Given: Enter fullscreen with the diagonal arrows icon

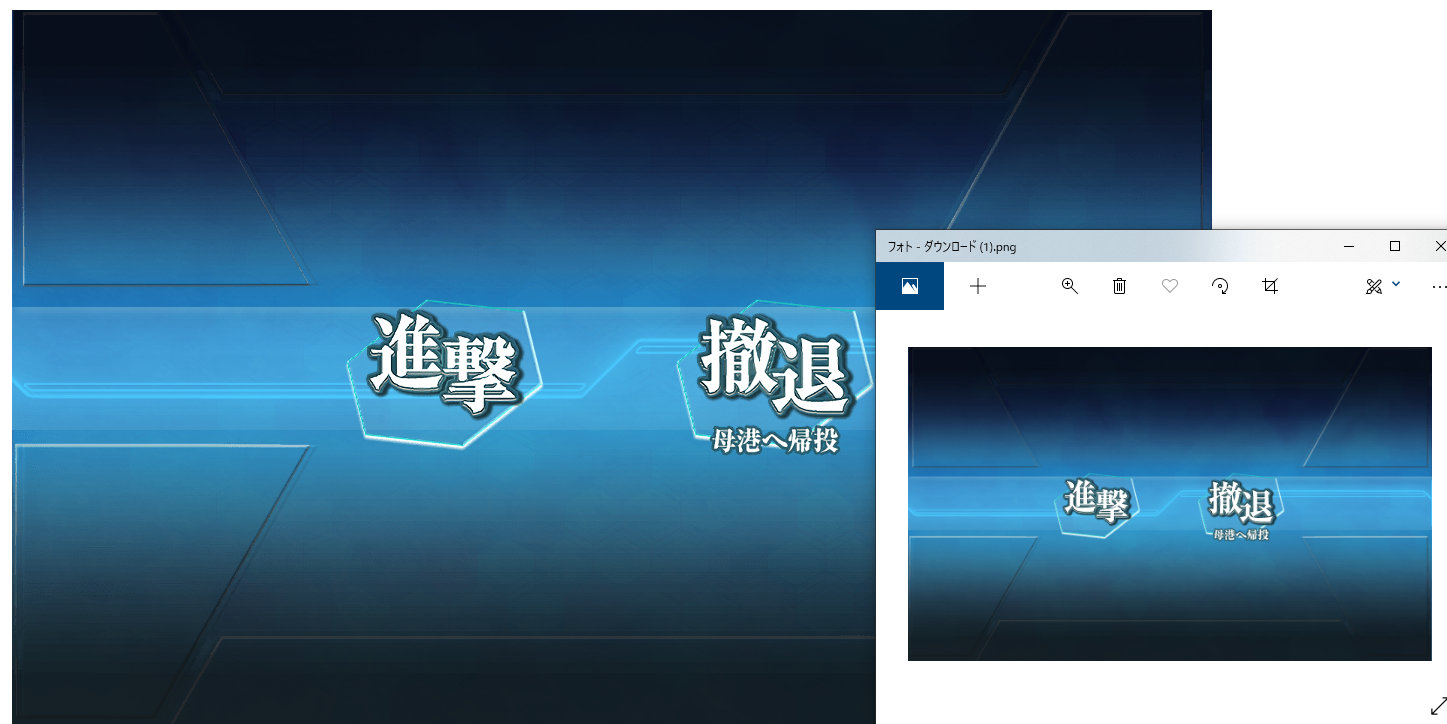Looking at the screenshot, I should 1439,704.
